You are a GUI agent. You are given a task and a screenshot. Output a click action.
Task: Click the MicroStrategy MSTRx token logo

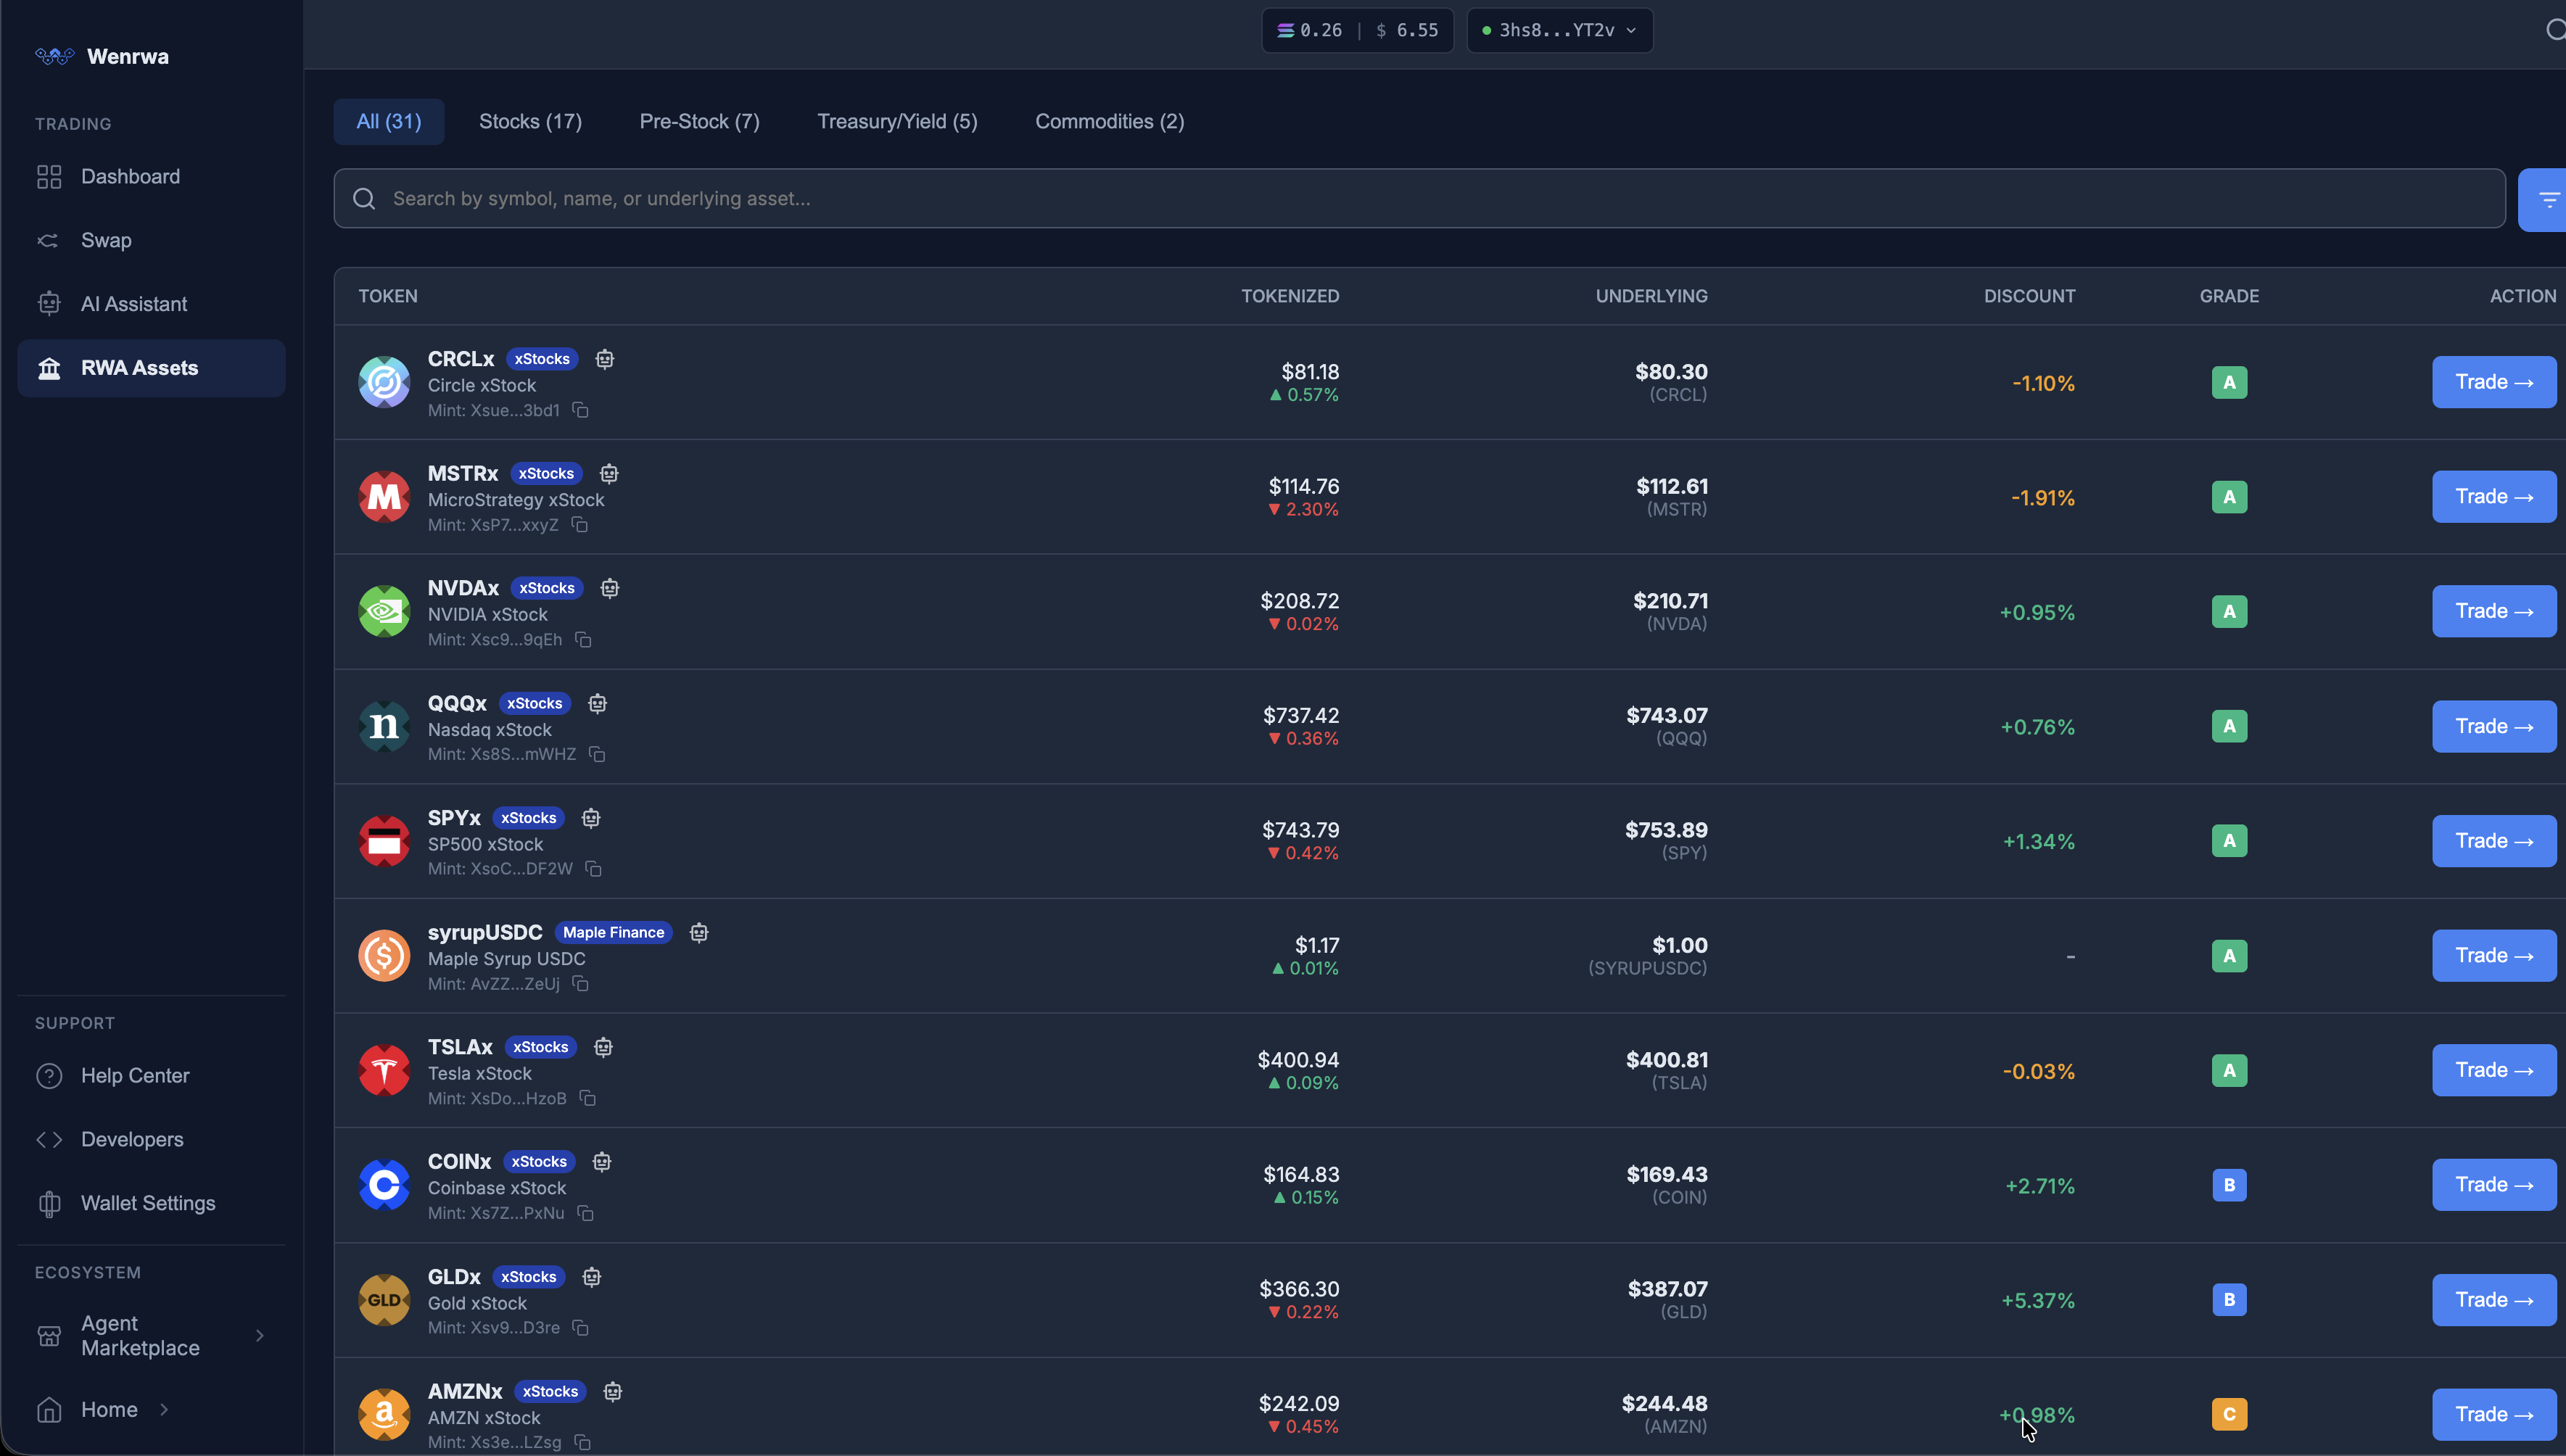click(x=384, y=497)
